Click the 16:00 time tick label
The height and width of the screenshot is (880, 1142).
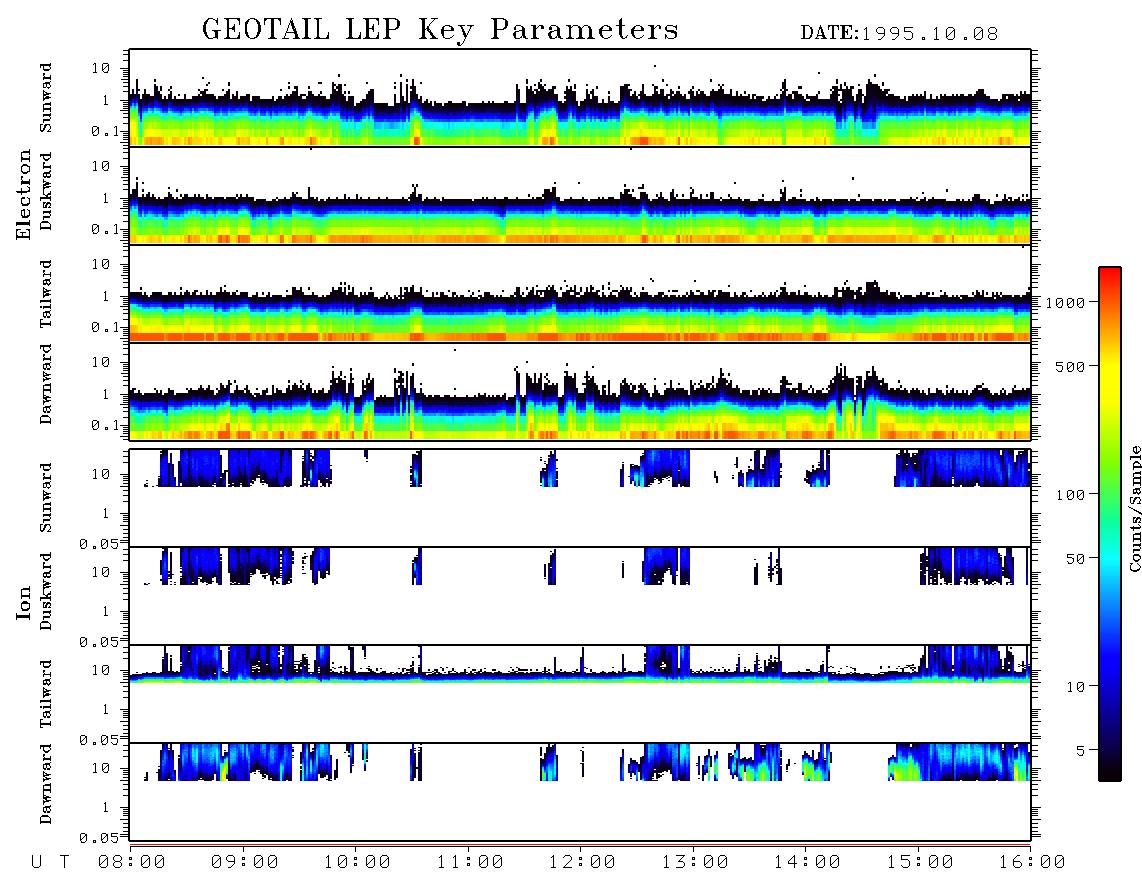click(x=1031, y=863)
